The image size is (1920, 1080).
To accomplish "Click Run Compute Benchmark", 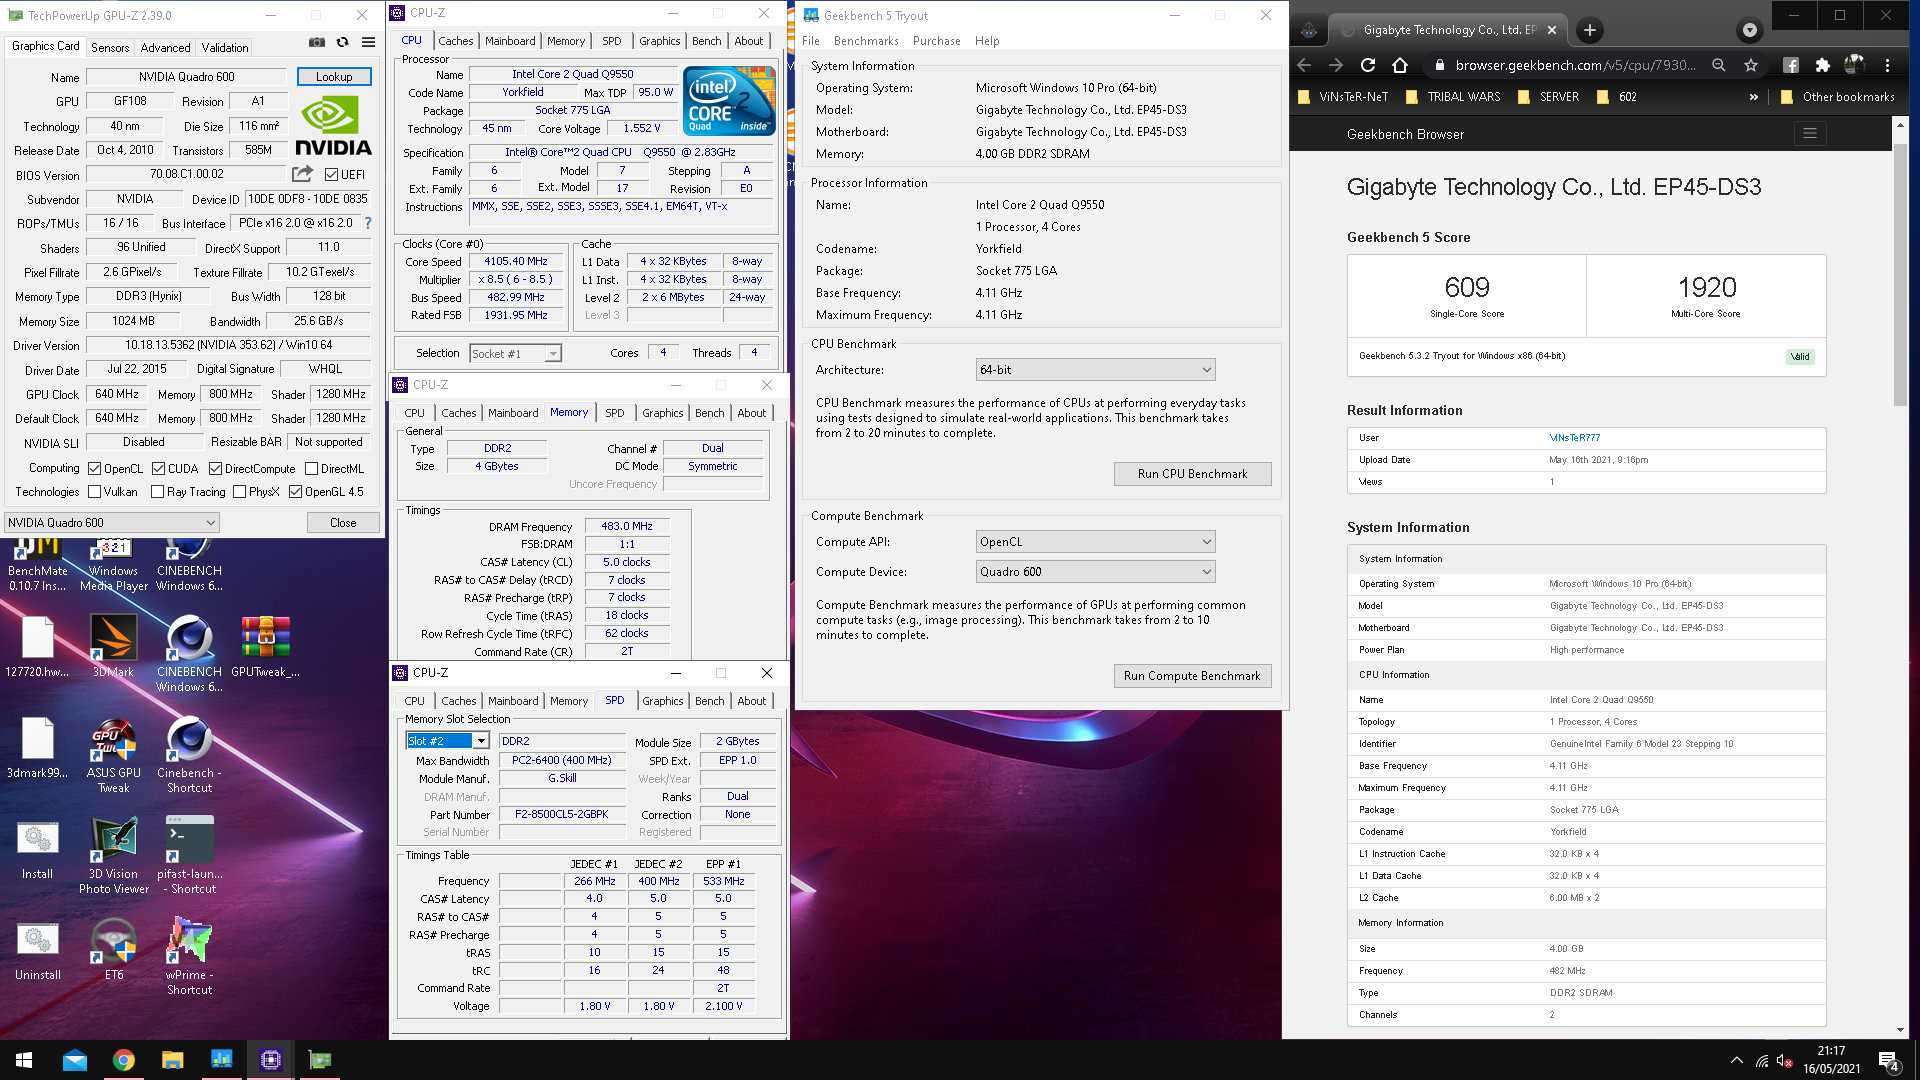I will tap(1192, 675).
